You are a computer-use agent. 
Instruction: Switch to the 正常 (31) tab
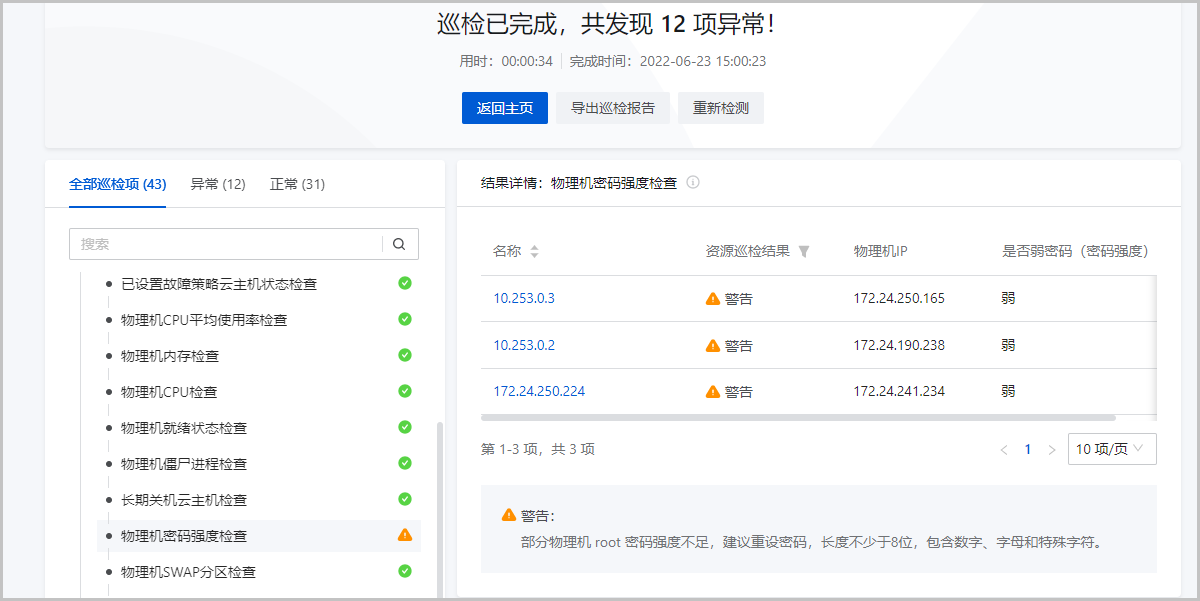[x=297, y=184]
